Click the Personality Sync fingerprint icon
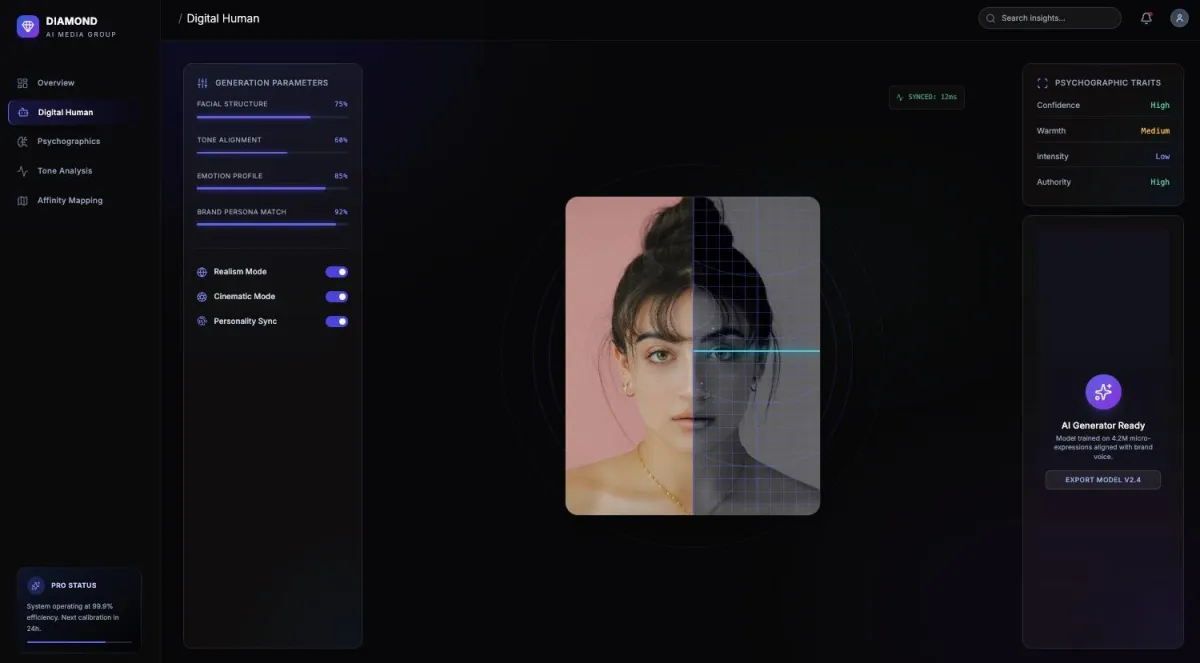The height and width of the screenshot is (663, 1200). (202, 321)
